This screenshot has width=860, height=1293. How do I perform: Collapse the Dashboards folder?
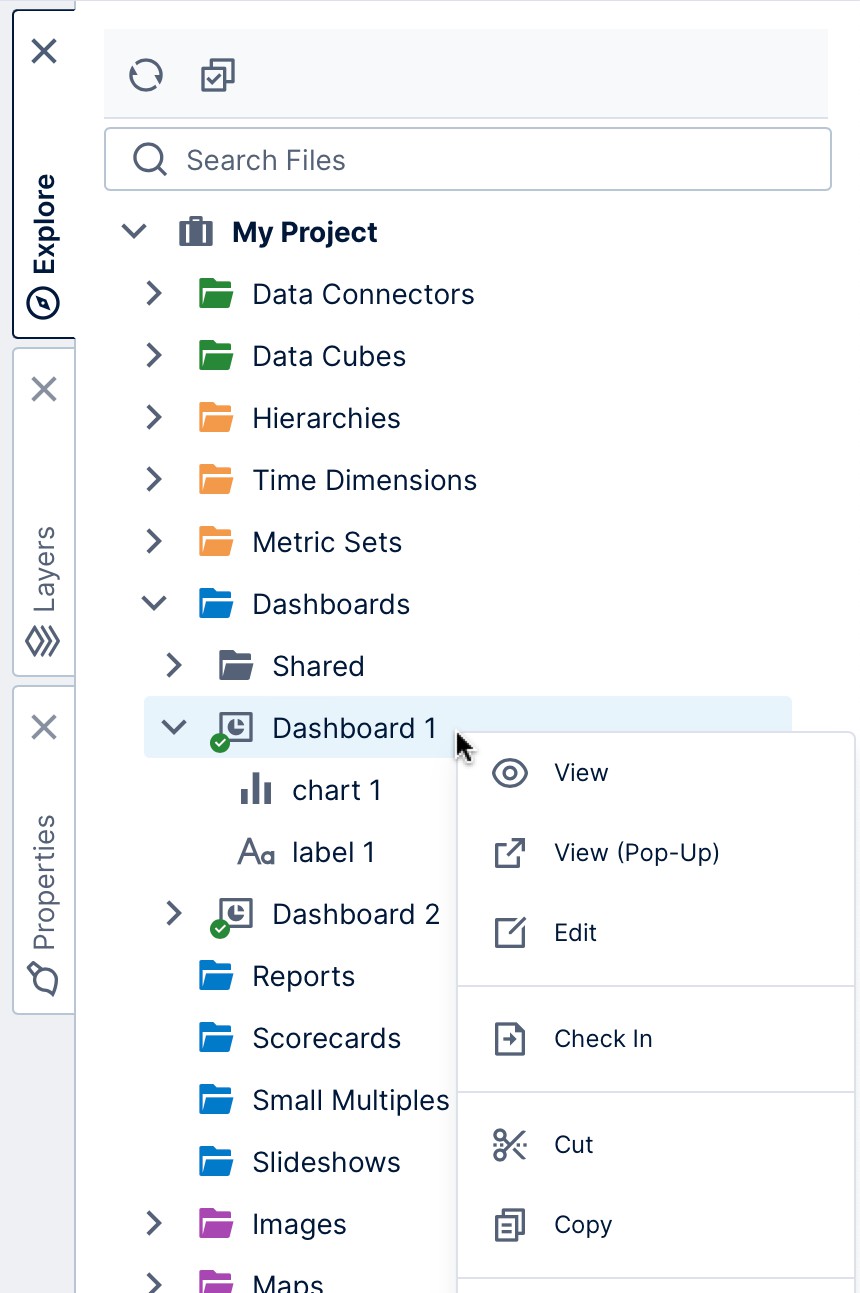click(x=154, y=604)
